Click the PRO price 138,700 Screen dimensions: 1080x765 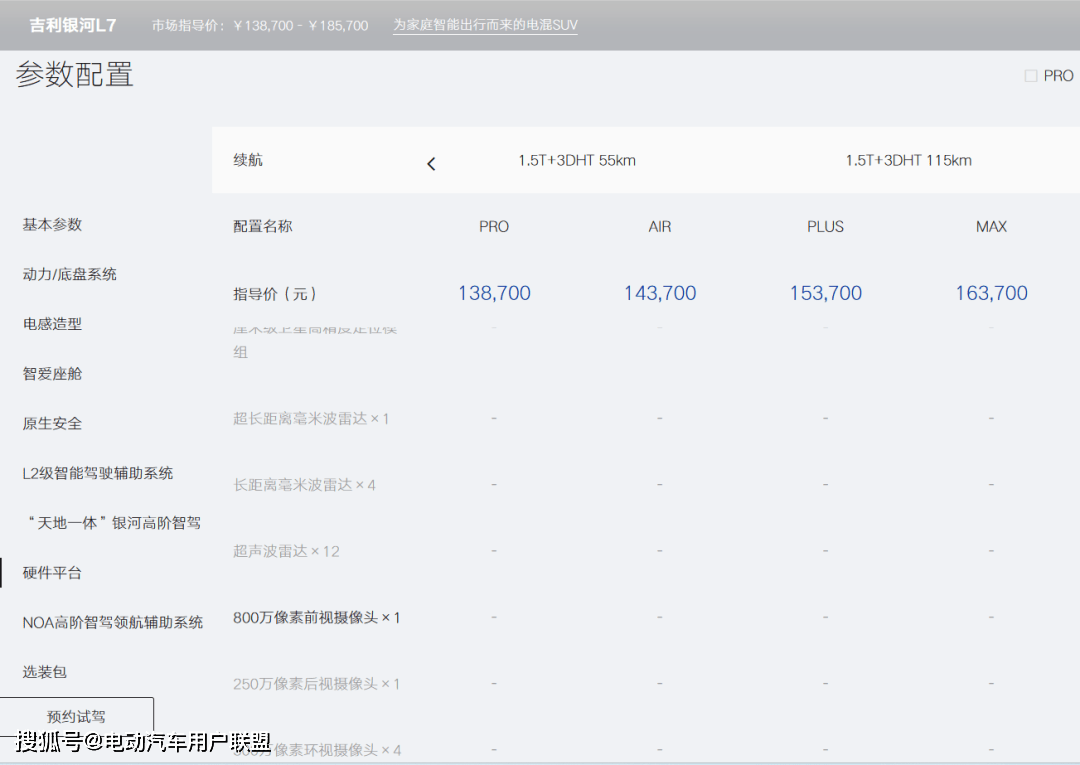(x=494, y=292)
